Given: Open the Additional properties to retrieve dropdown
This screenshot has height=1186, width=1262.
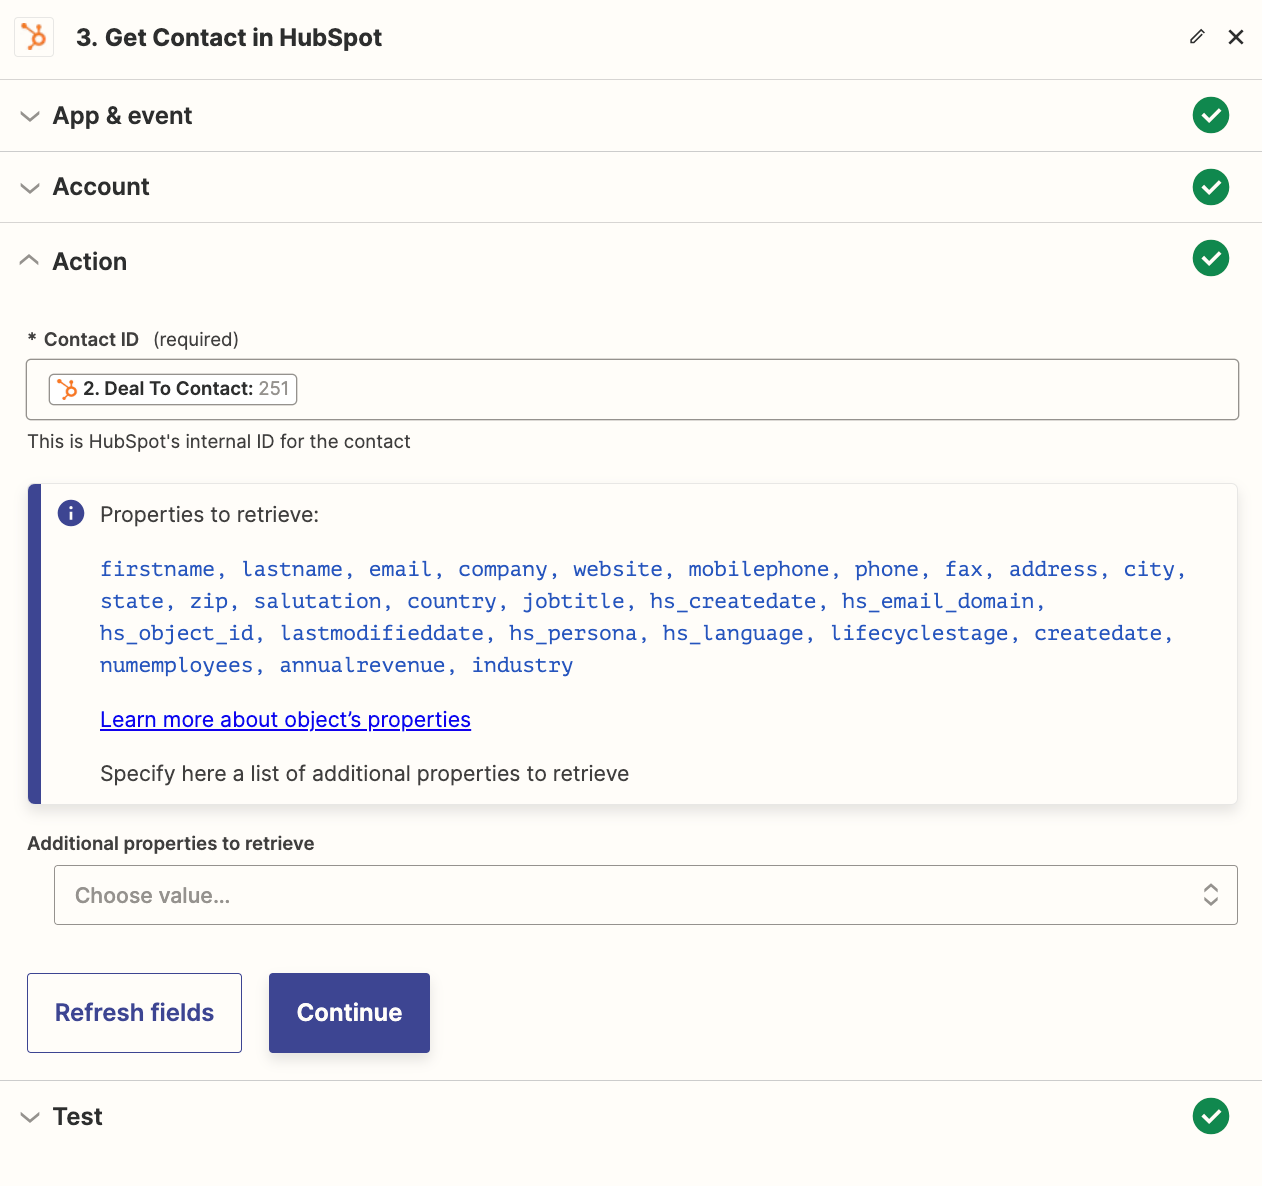Looking at the screenshot, I should pos(646,895).
